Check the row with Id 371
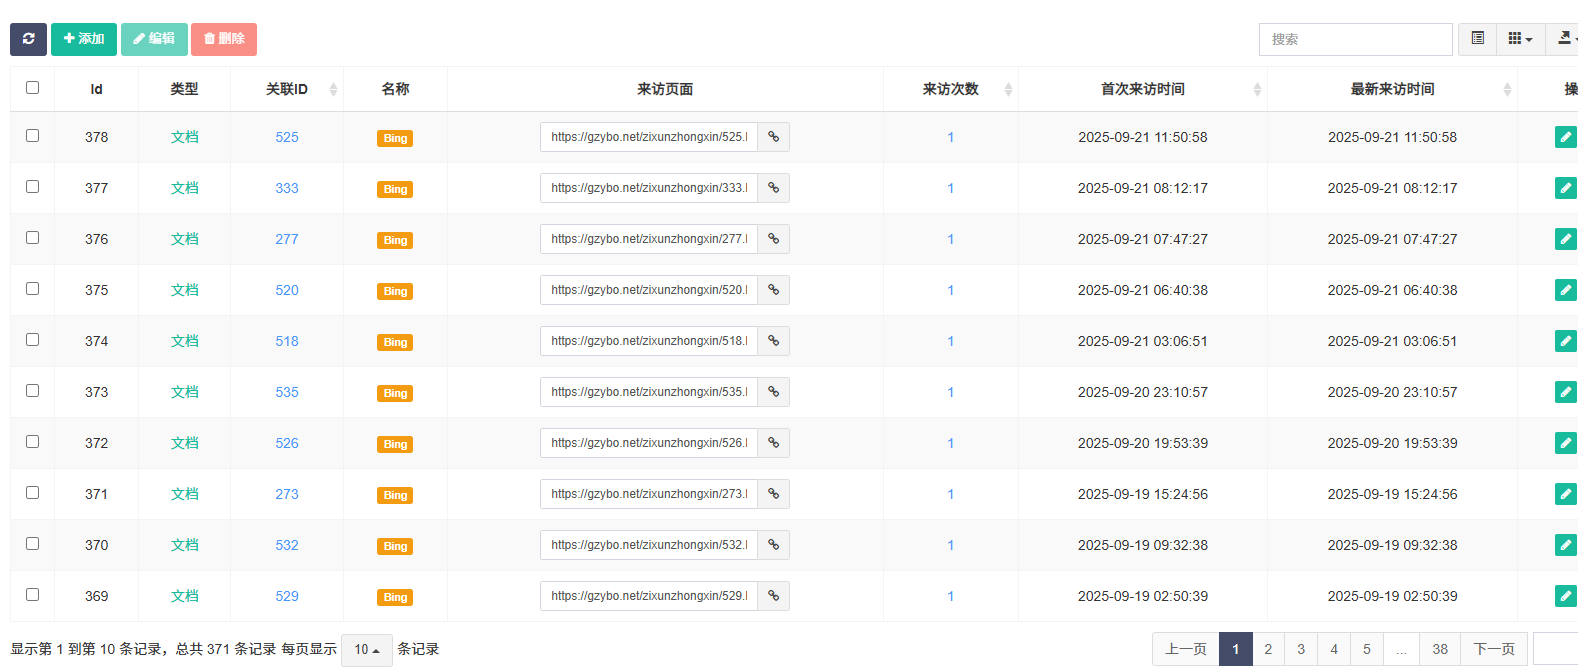This screenshot has height=670, width=1578. click(32, 493)
